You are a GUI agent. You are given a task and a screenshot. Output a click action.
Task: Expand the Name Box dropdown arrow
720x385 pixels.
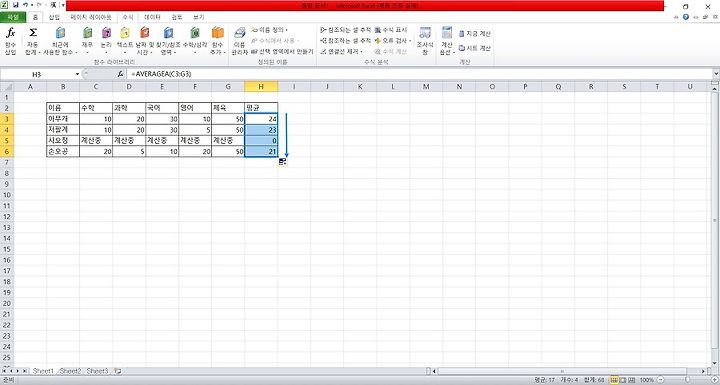click(77, 74)
